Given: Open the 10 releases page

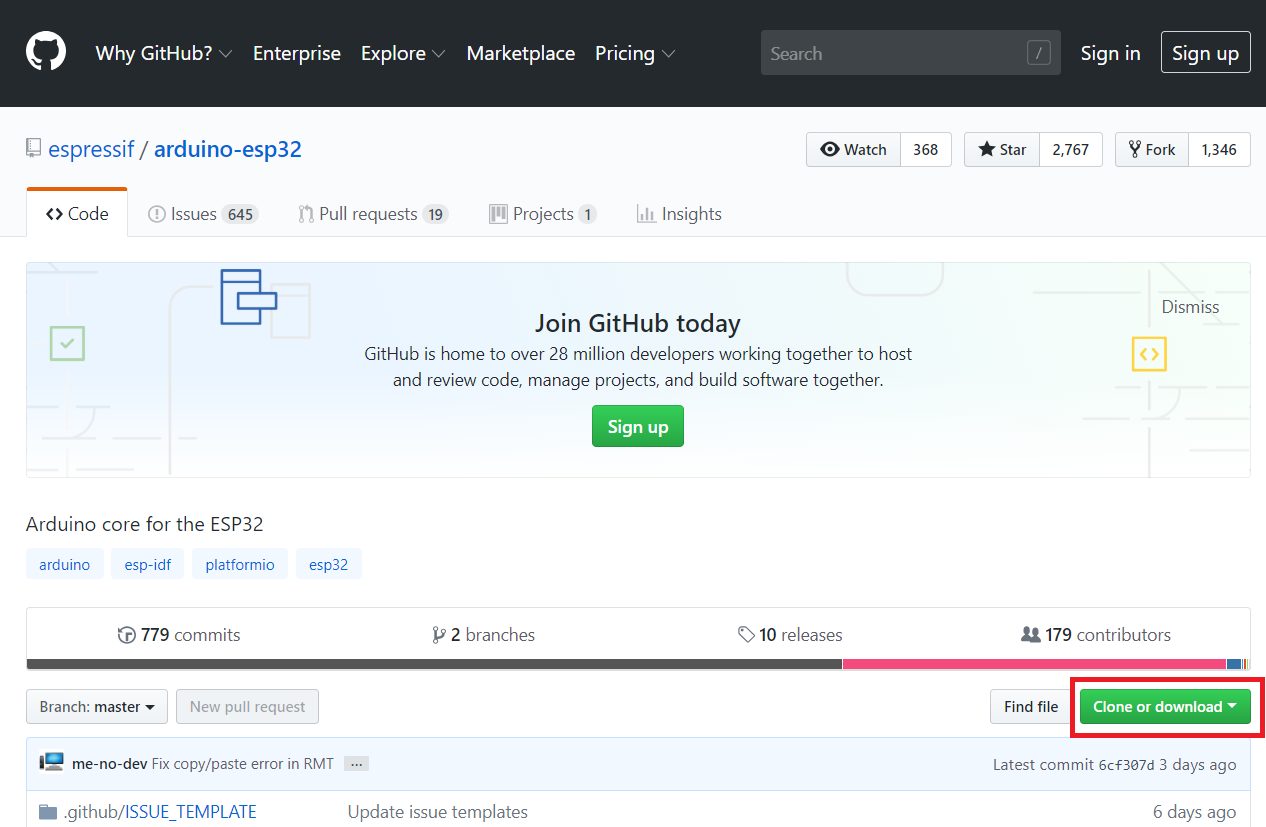Looking at the screenshot, I should pos(790,634).
